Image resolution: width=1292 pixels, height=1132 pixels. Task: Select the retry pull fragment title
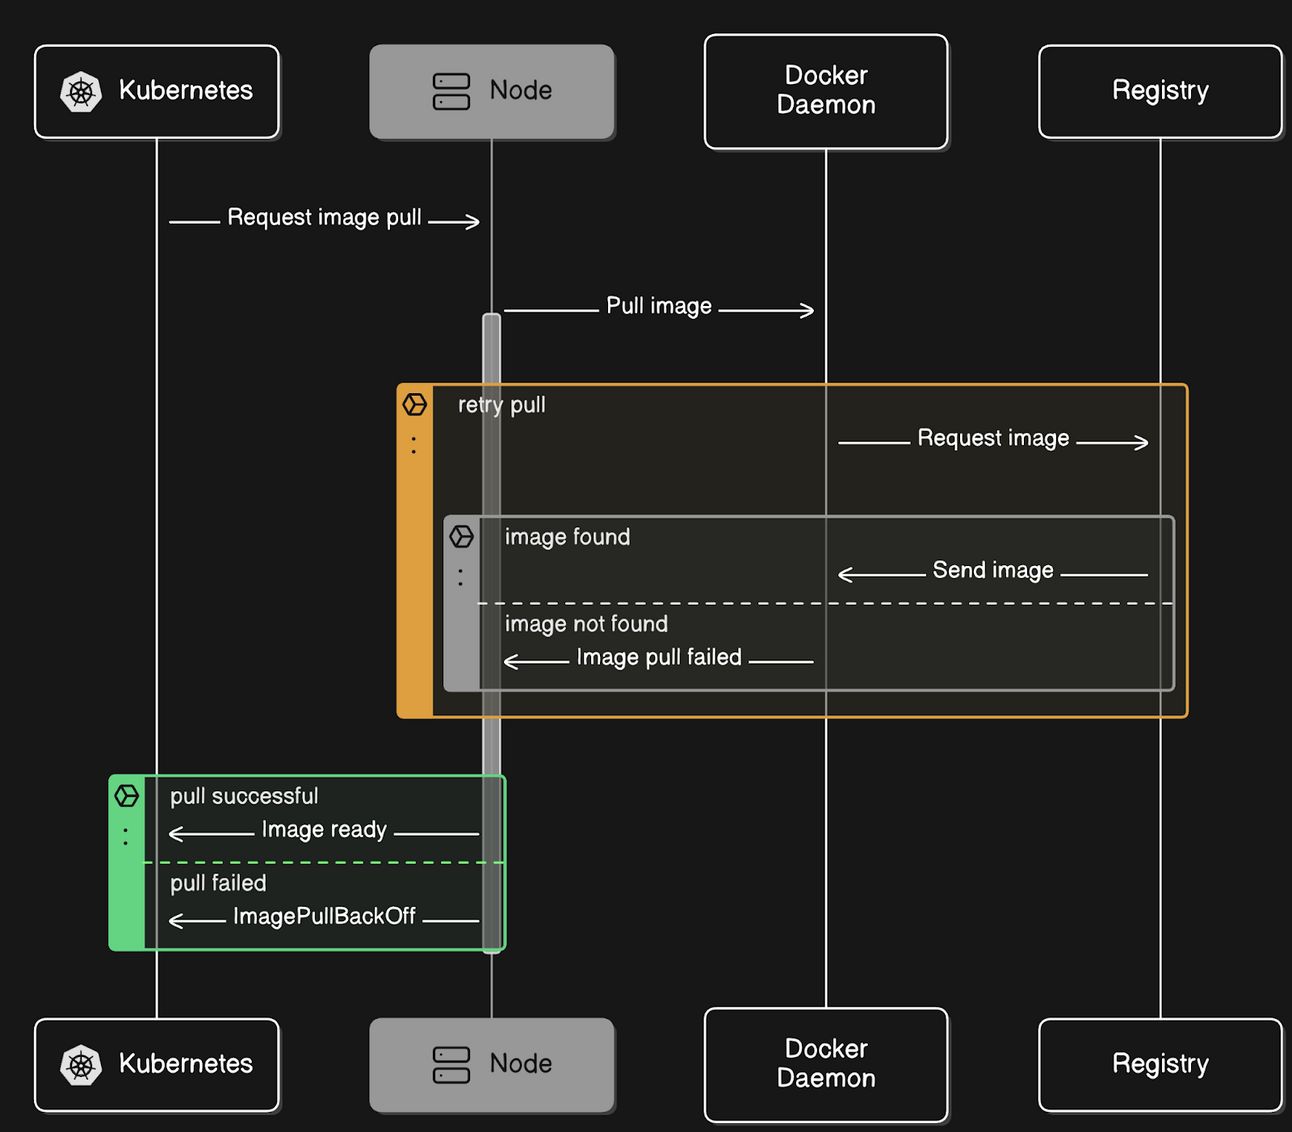point(502,405)
